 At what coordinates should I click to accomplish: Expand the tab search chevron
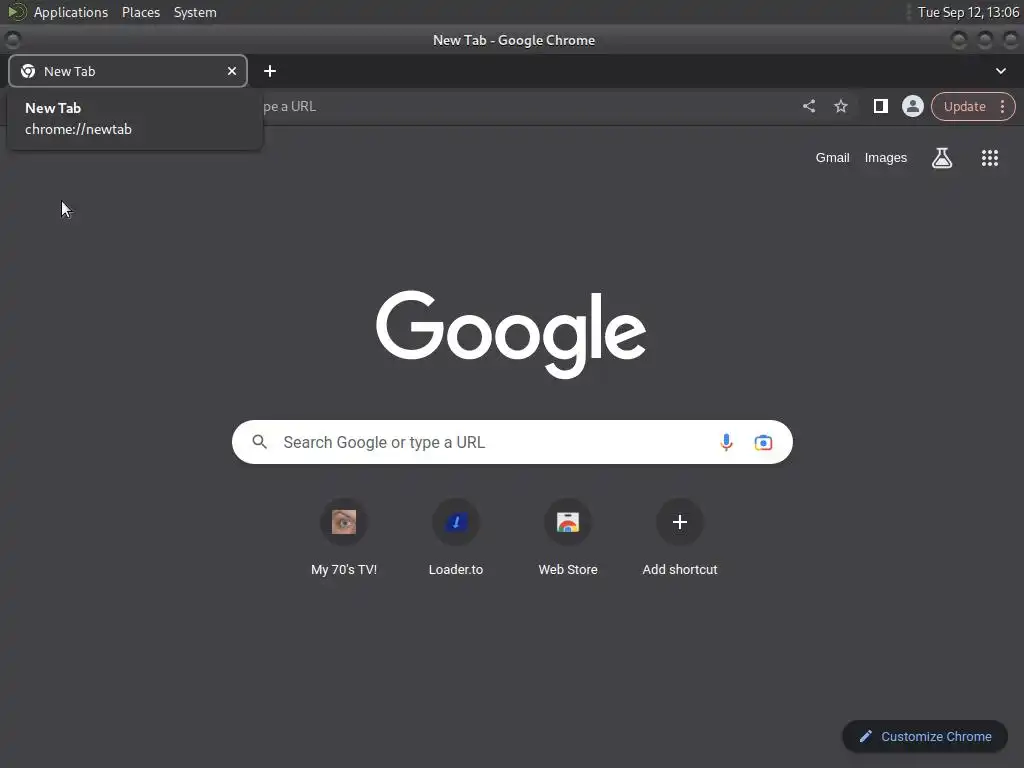tap(1000, 71)
